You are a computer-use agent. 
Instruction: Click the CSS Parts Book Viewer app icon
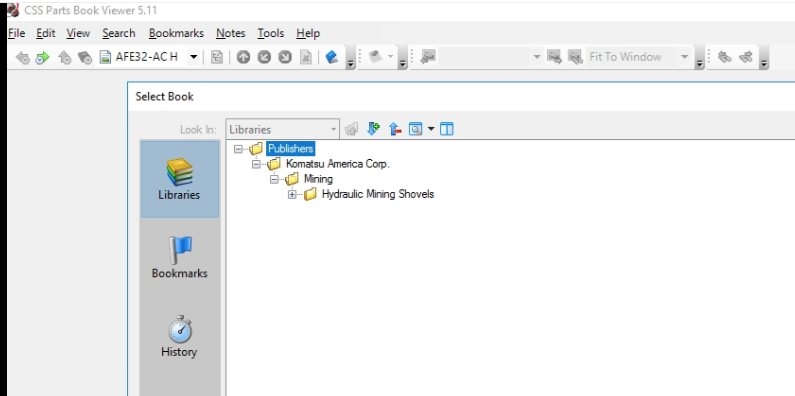click(13, 10)
